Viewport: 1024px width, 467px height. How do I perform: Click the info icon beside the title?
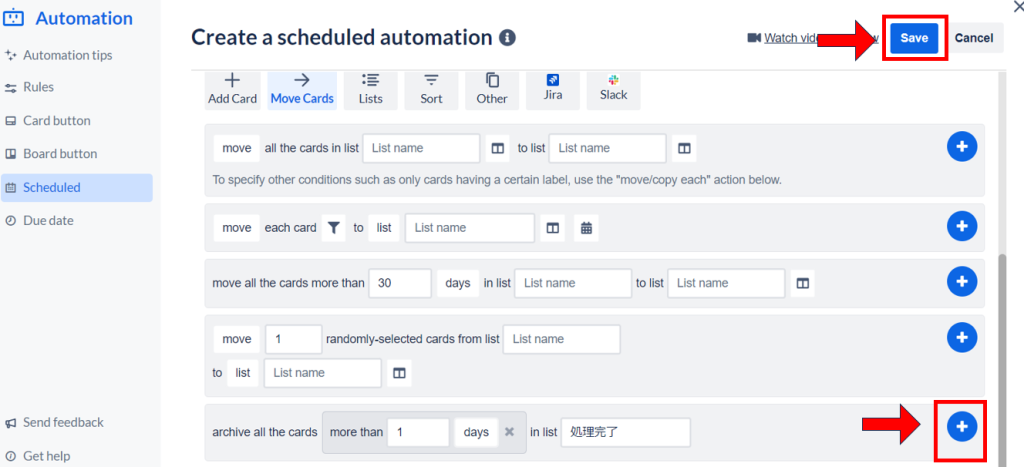(507, 38)
